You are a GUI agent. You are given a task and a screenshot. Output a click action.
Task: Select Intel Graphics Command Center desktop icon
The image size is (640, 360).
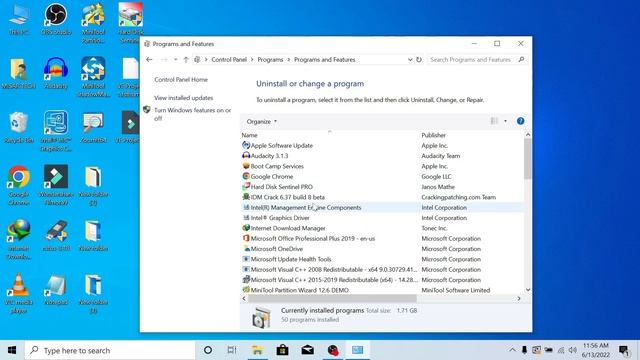click(x=56, y=131)
